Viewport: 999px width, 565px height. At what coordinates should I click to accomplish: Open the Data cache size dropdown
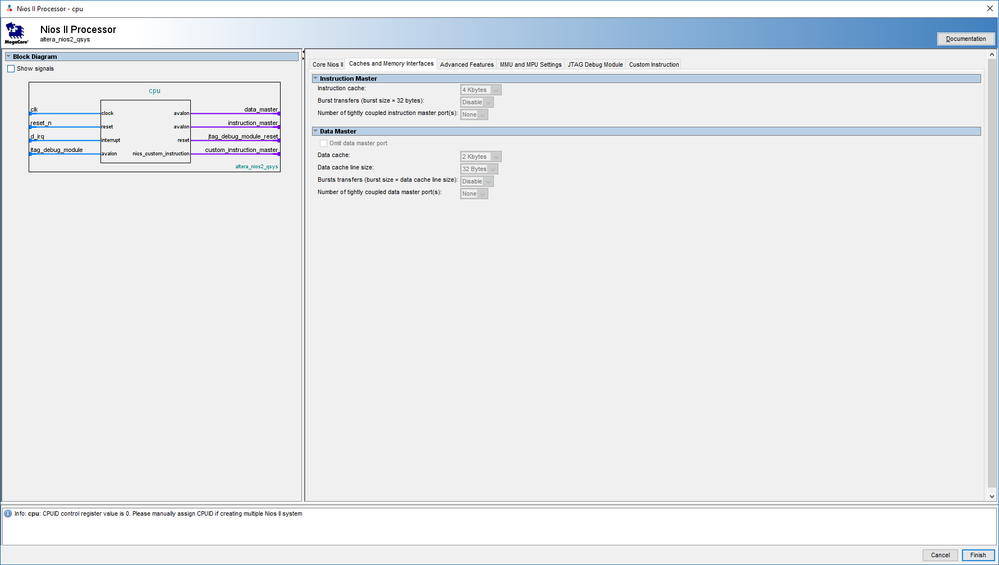(x=480, y=156)
